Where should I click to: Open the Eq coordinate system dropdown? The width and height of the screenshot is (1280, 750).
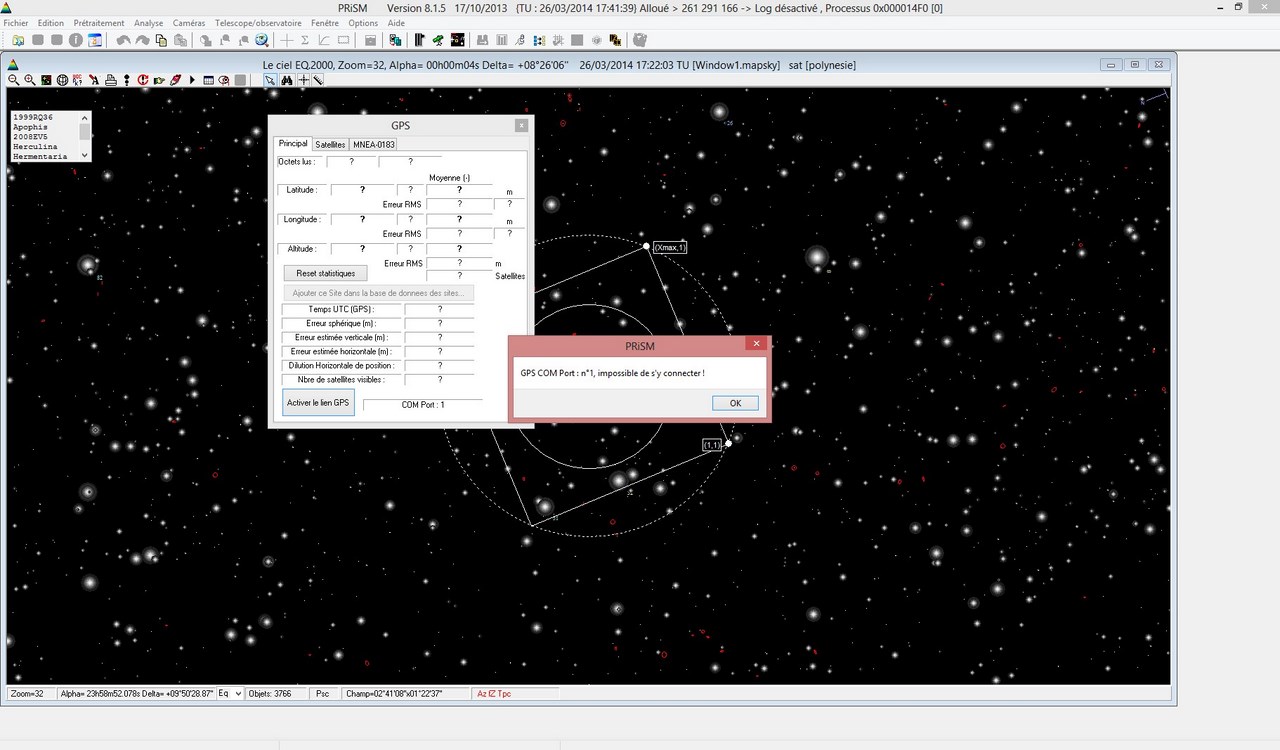[230, 693]
